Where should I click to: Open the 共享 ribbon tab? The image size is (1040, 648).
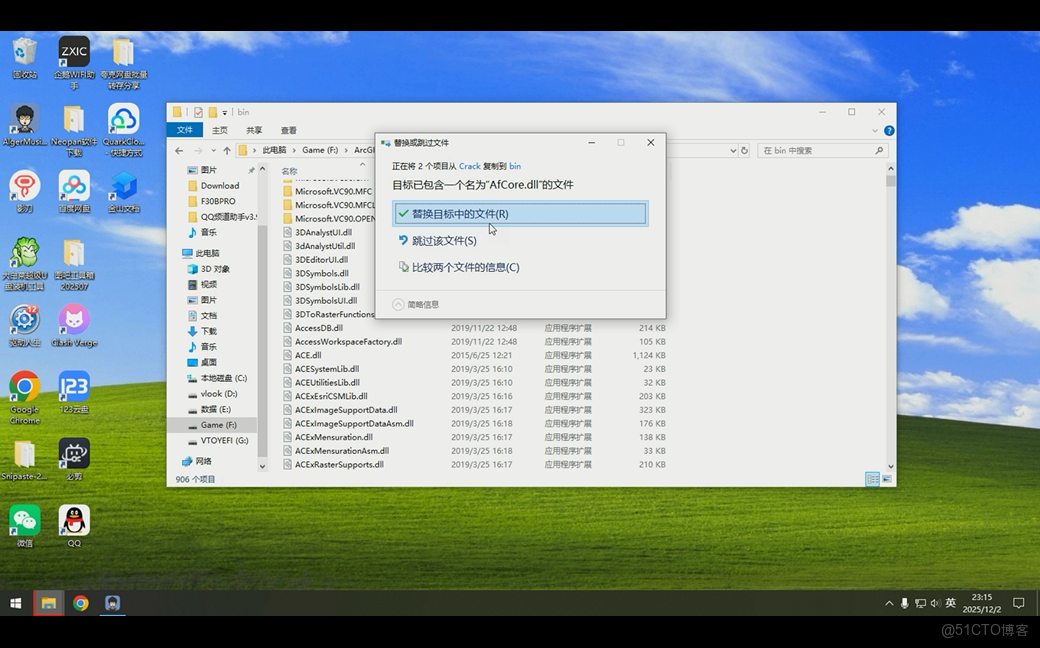coord(254,129)
